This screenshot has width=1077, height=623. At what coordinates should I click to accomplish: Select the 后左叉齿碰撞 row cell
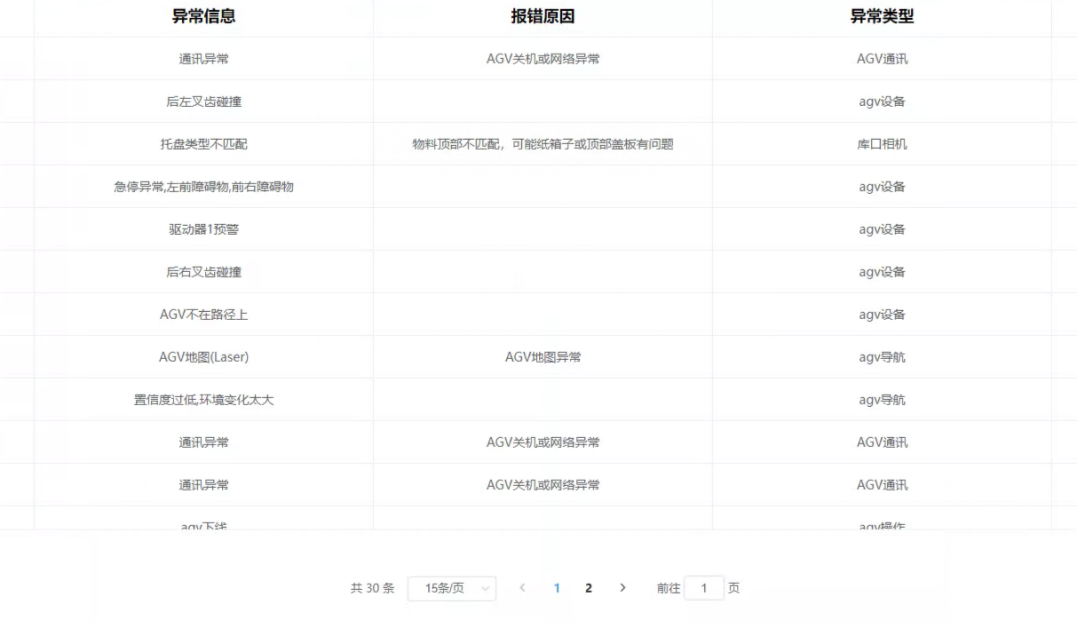point(204,102)
